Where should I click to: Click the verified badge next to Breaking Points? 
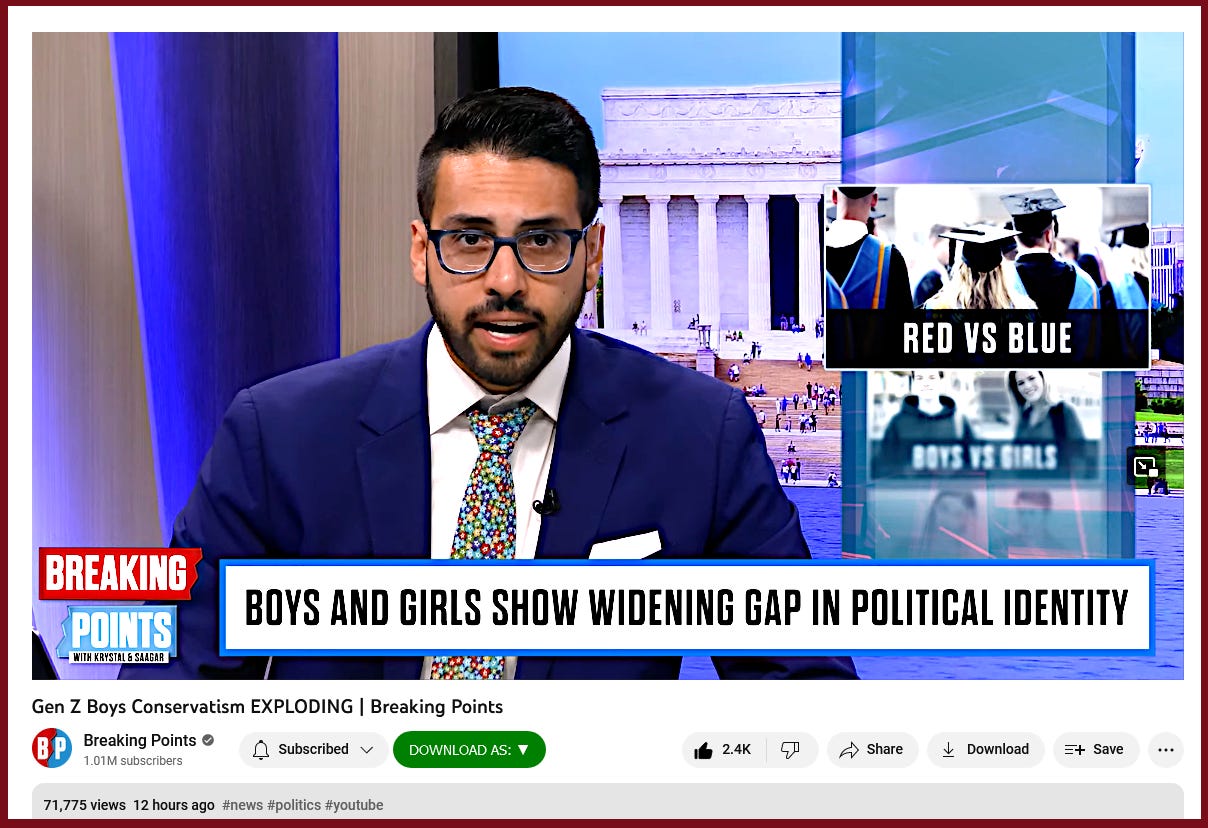point(208,741)
